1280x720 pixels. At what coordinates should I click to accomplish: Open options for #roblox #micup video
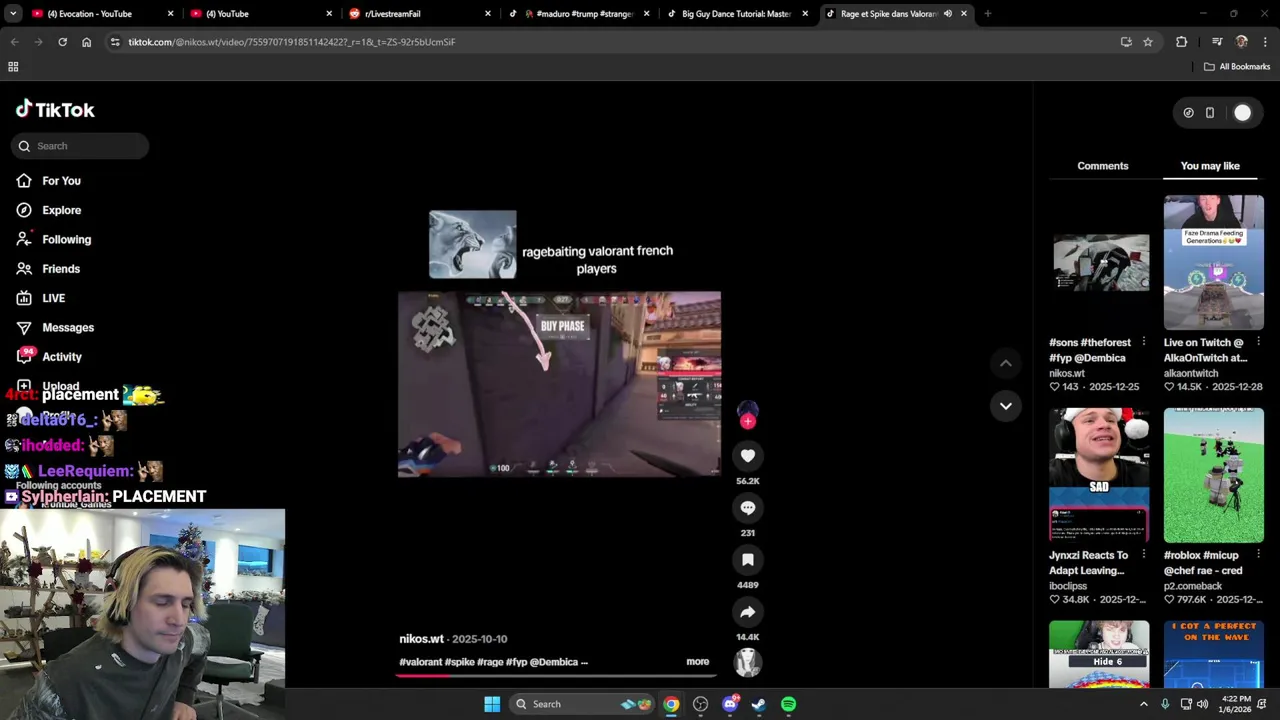pos(1258,555)
